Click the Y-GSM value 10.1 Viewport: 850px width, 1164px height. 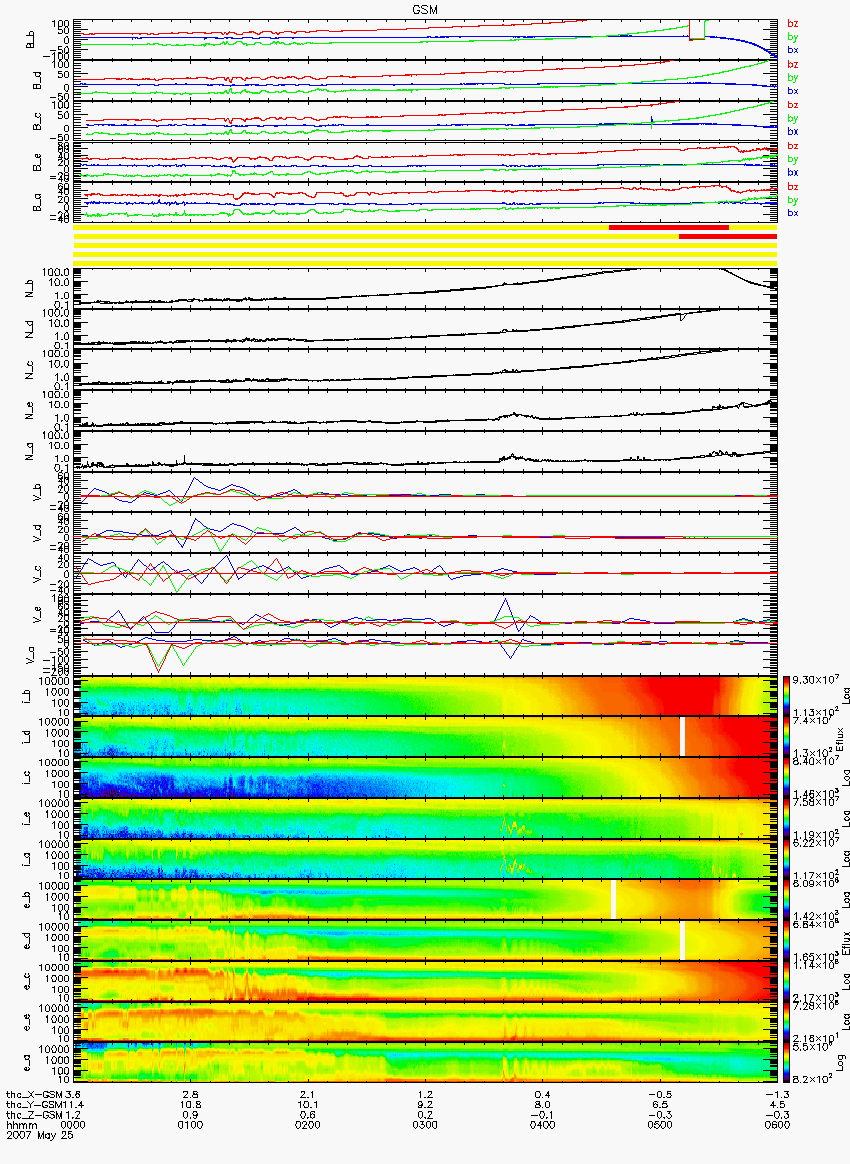pos(307,1105)
